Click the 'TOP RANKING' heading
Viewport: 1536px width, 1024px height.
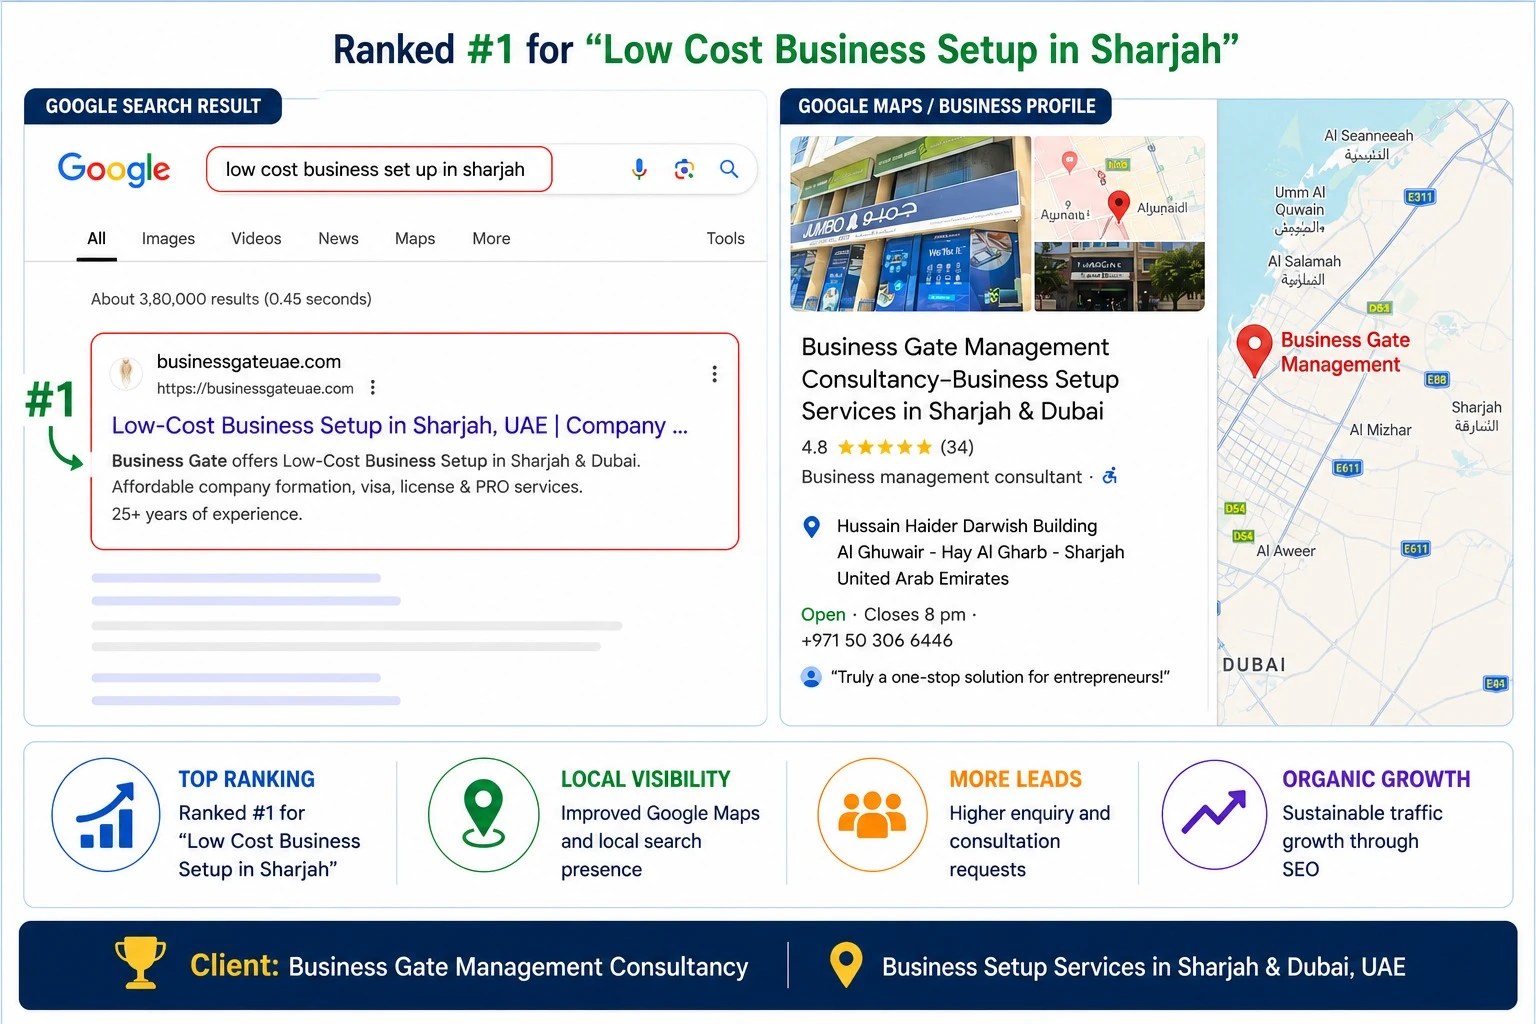tap(246, 779)
